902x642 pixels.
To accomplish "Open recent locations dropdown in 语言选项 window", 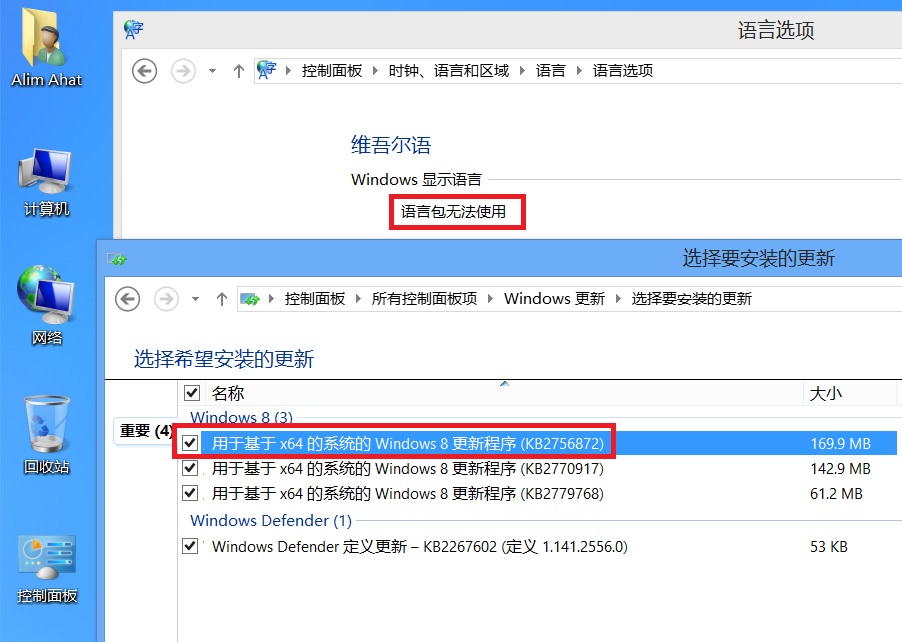I will click(212, 71).
